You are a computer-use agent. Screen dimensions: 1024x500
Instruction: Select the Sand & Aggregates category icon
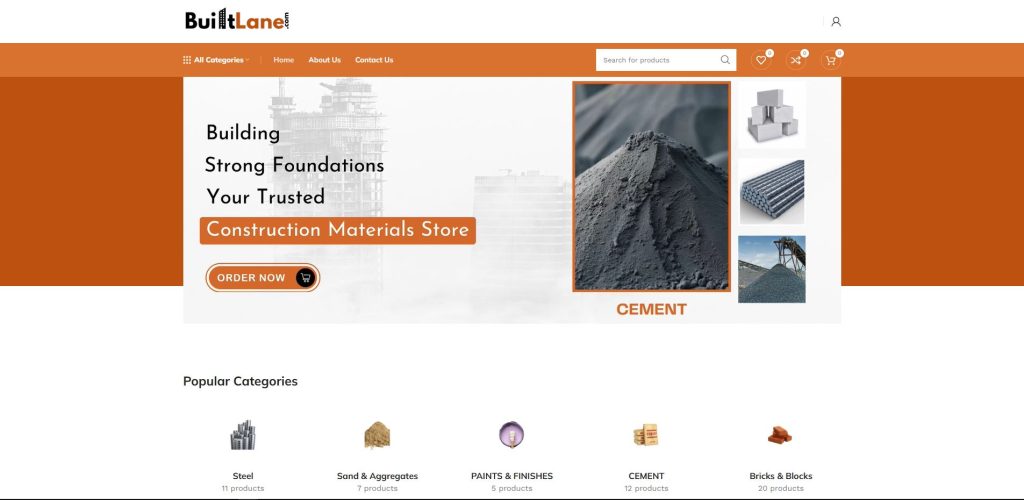377,435
